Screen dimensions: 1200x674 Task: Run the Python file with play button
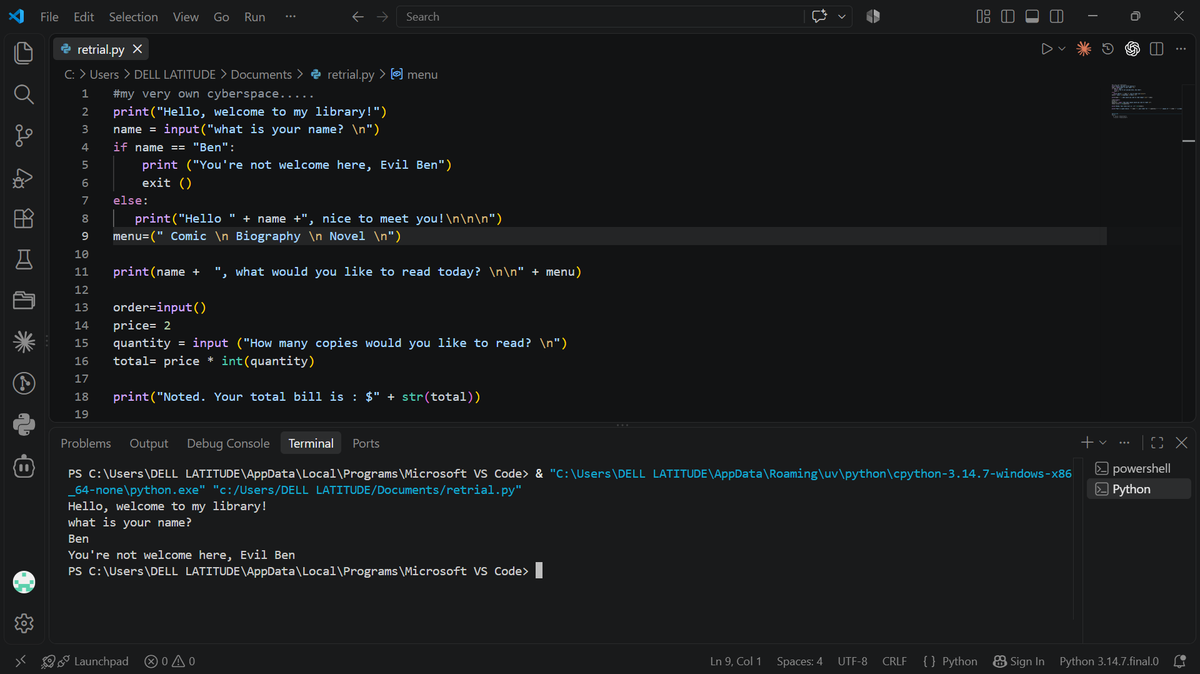point(1047,49)
